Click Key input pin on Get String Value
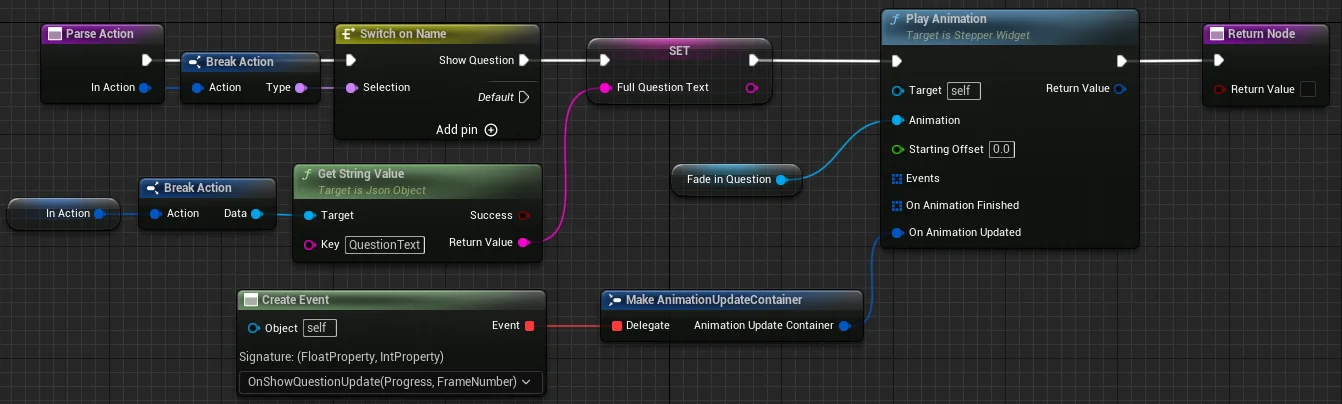 [x=309, y=244]
